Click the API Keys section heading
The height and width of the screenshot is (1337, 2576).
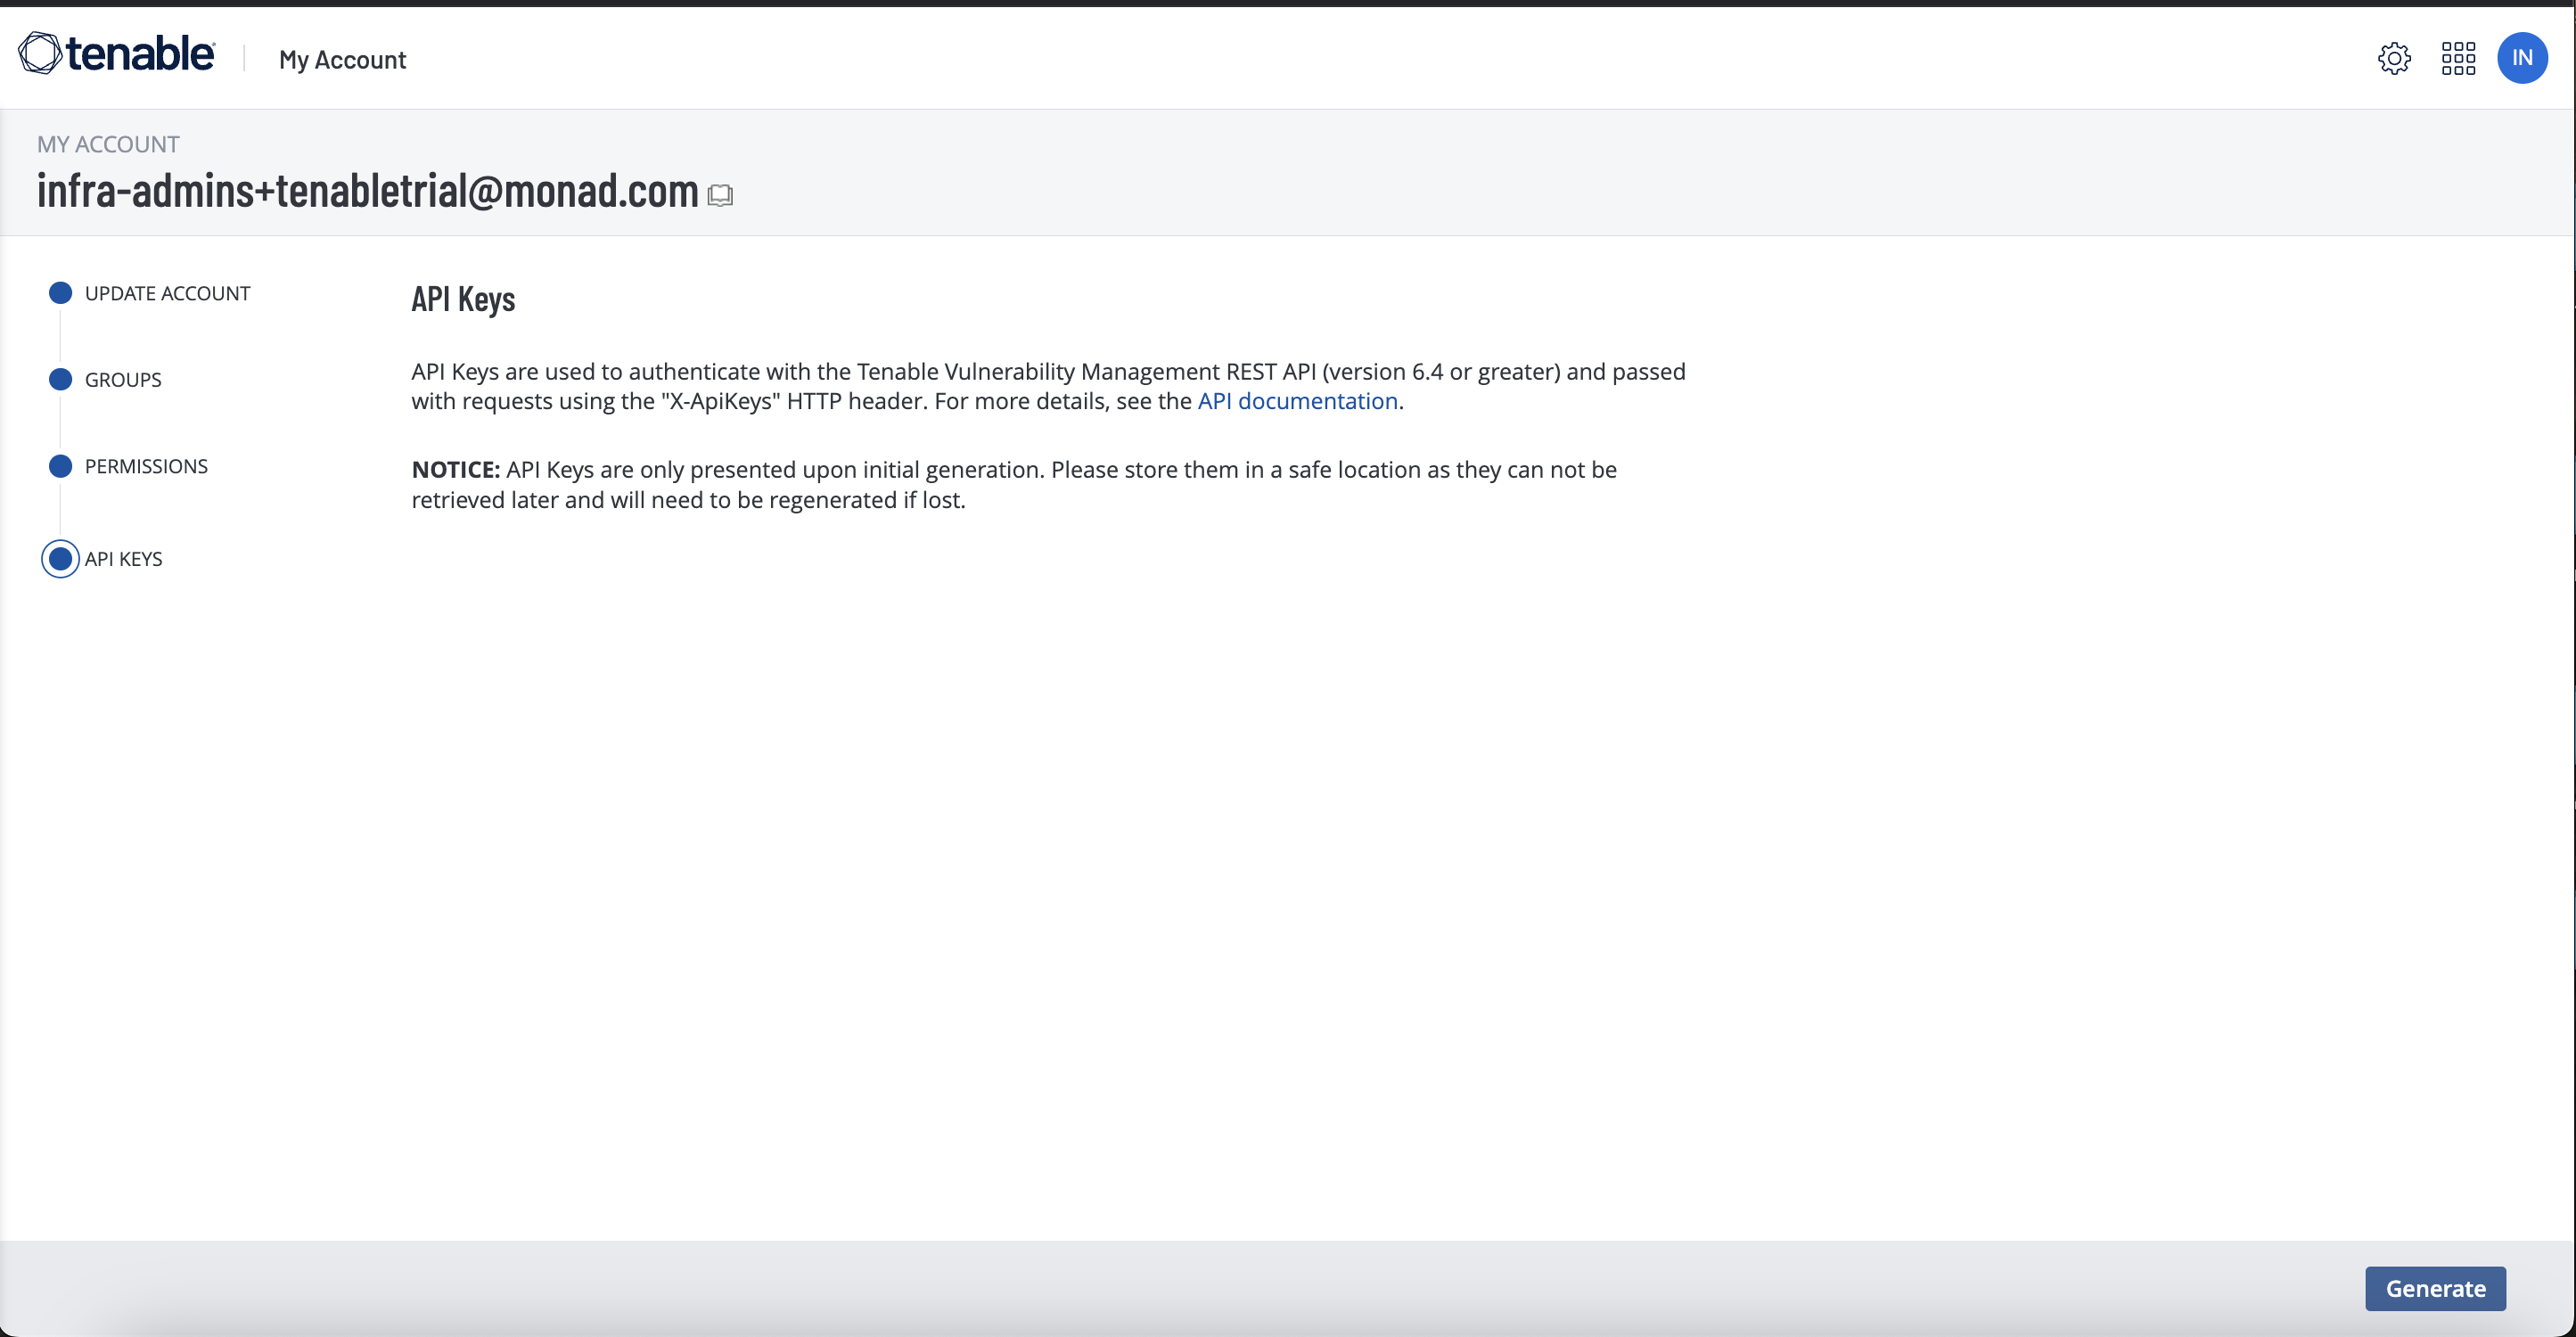click(463, 299)
